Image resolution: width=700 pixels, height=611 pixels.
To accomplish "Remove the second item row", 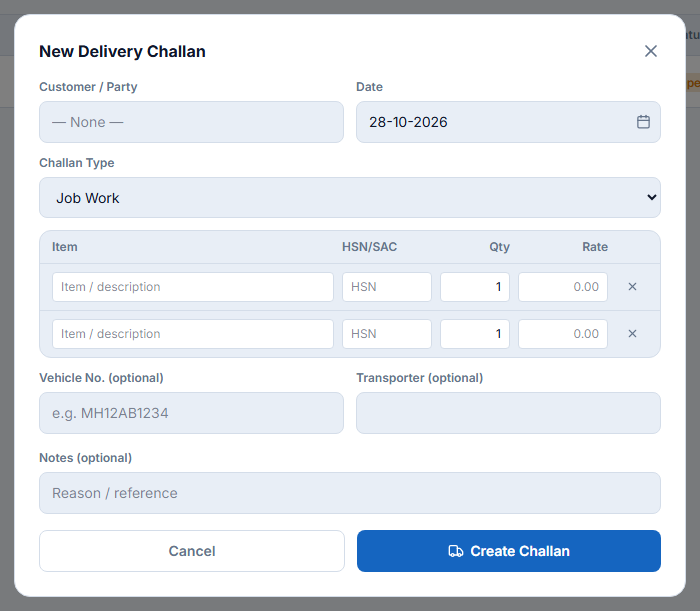I will click(632, 333).
